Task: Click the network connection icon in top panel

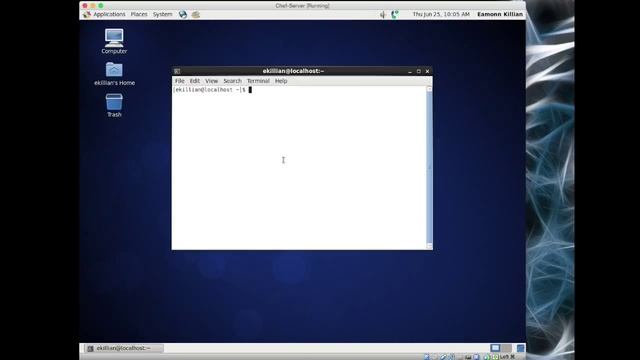Action: (394, 15)
